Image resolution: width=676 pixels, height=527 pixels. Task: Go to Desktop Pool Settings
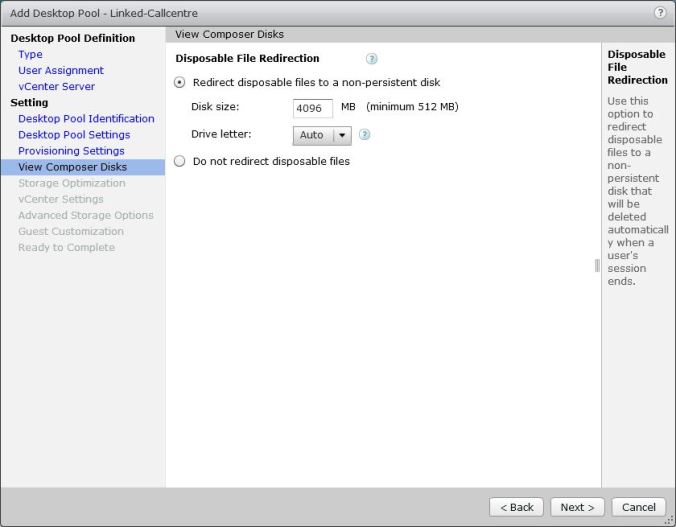click(74, 135)
